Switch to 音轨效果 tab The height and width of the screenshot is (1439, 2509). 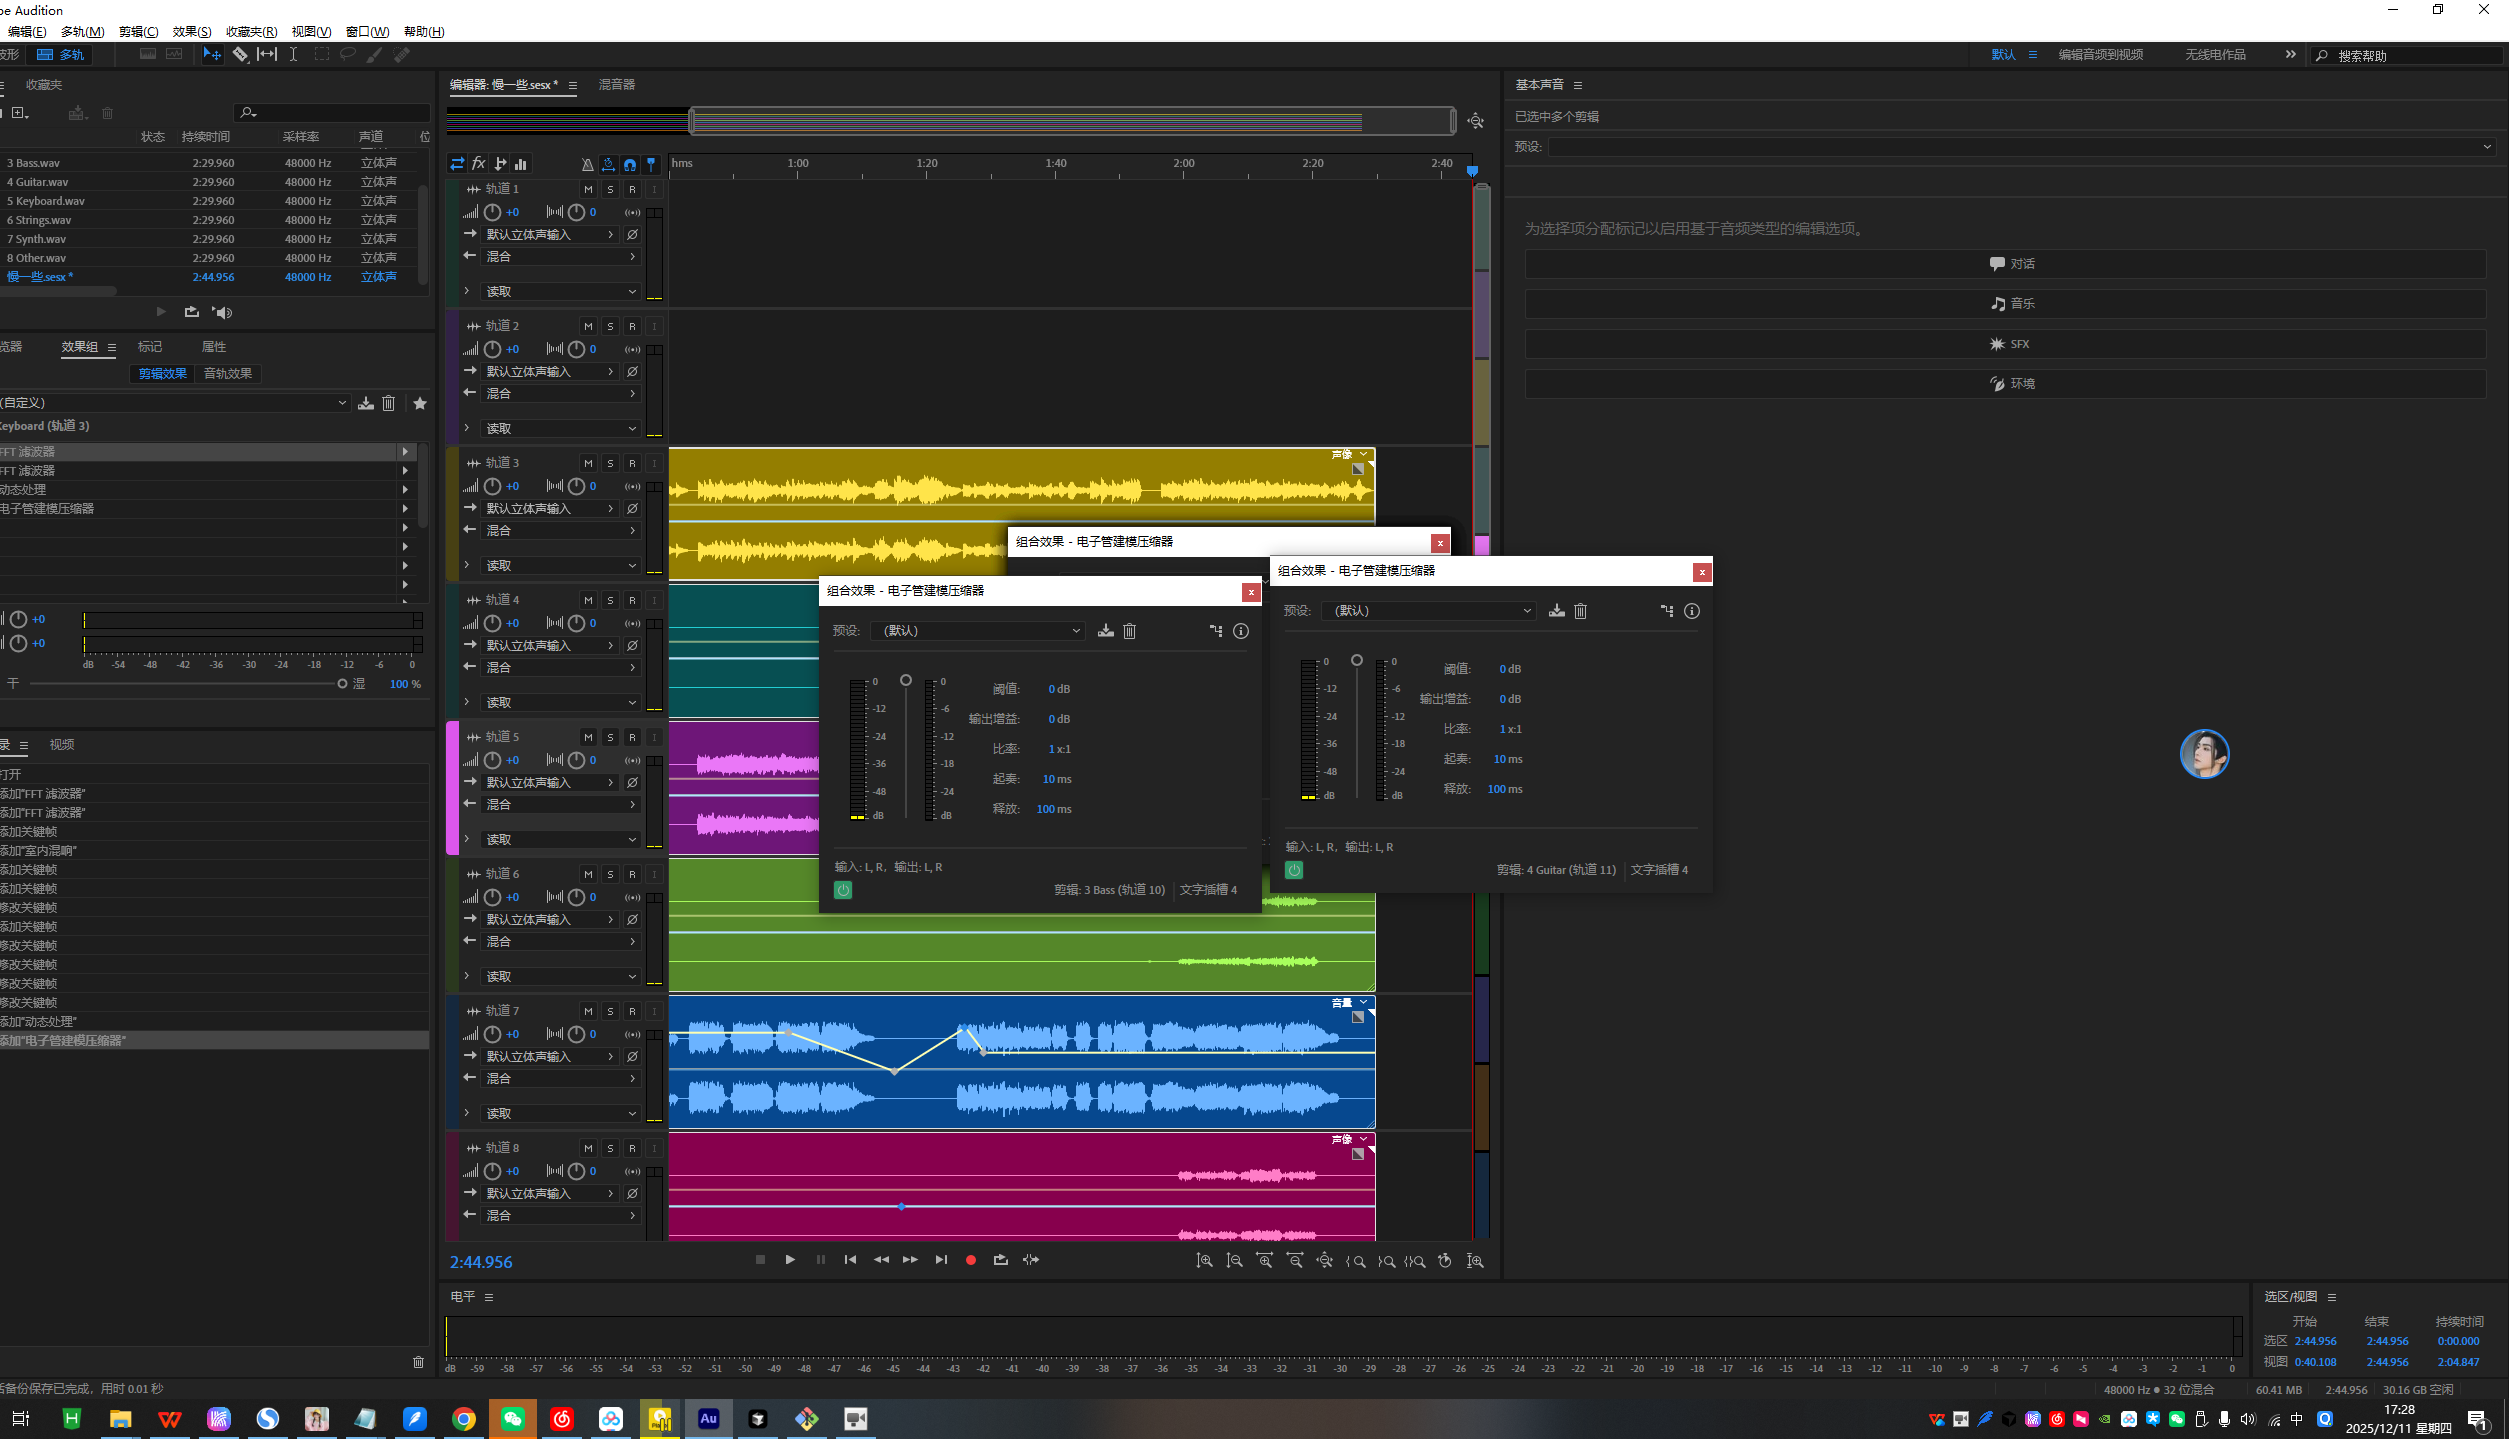pyautogui.click(x=228, y=374)
